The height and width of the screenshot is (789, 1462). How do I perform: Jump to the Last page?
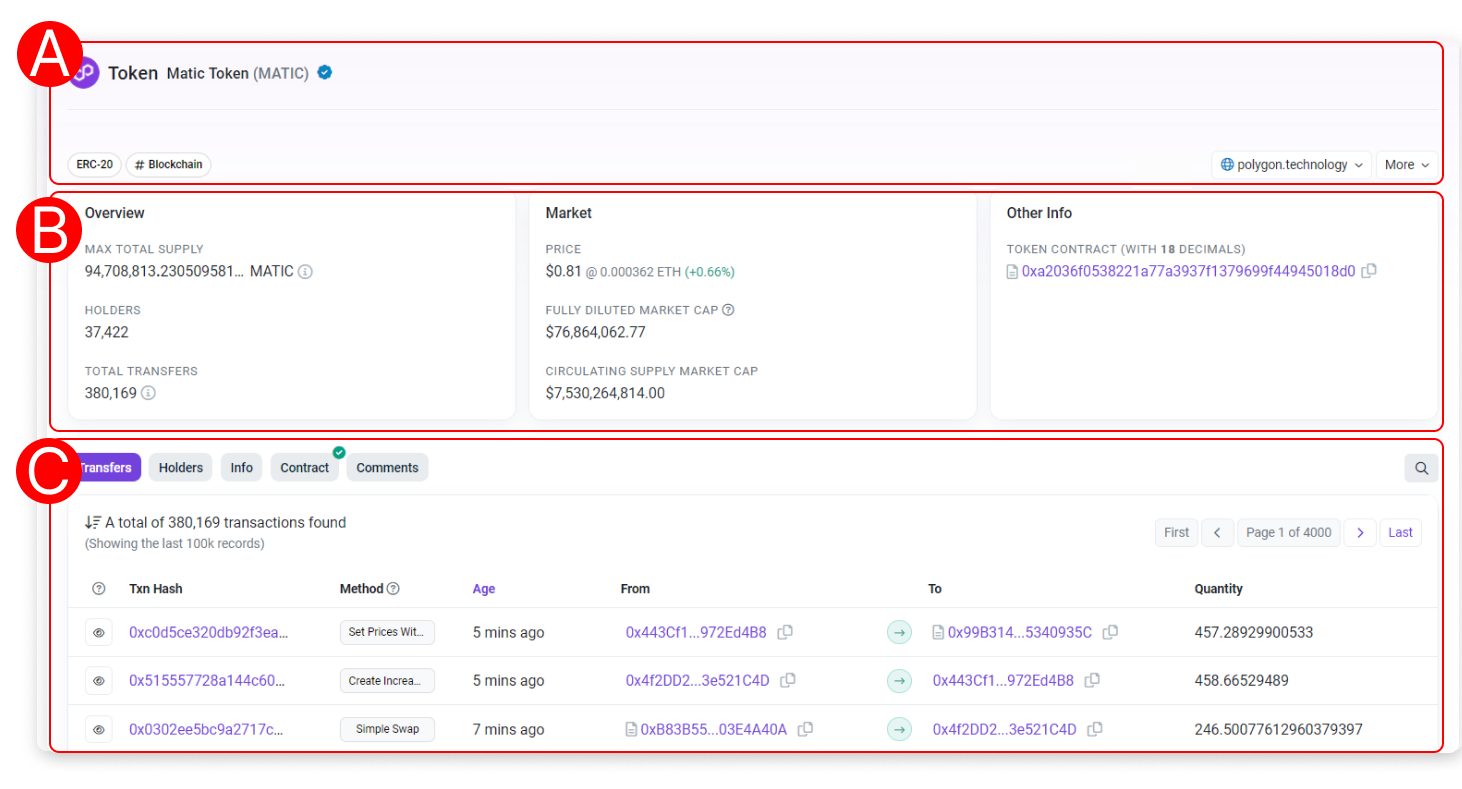click(x=1400, y=533)
